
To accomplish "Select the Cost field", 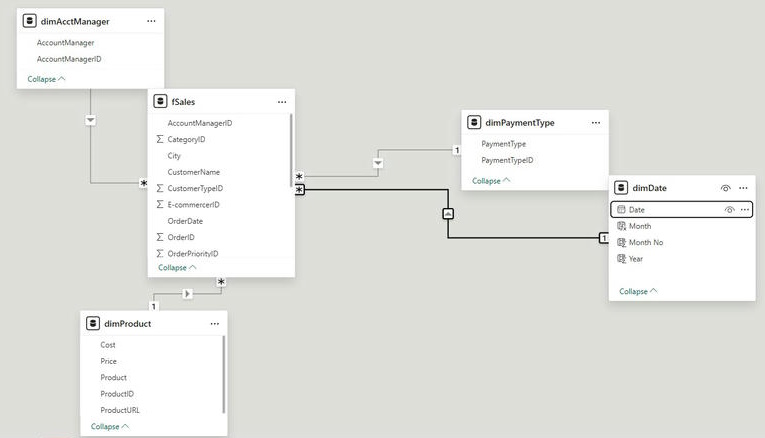I will click(x=108, y=345).
